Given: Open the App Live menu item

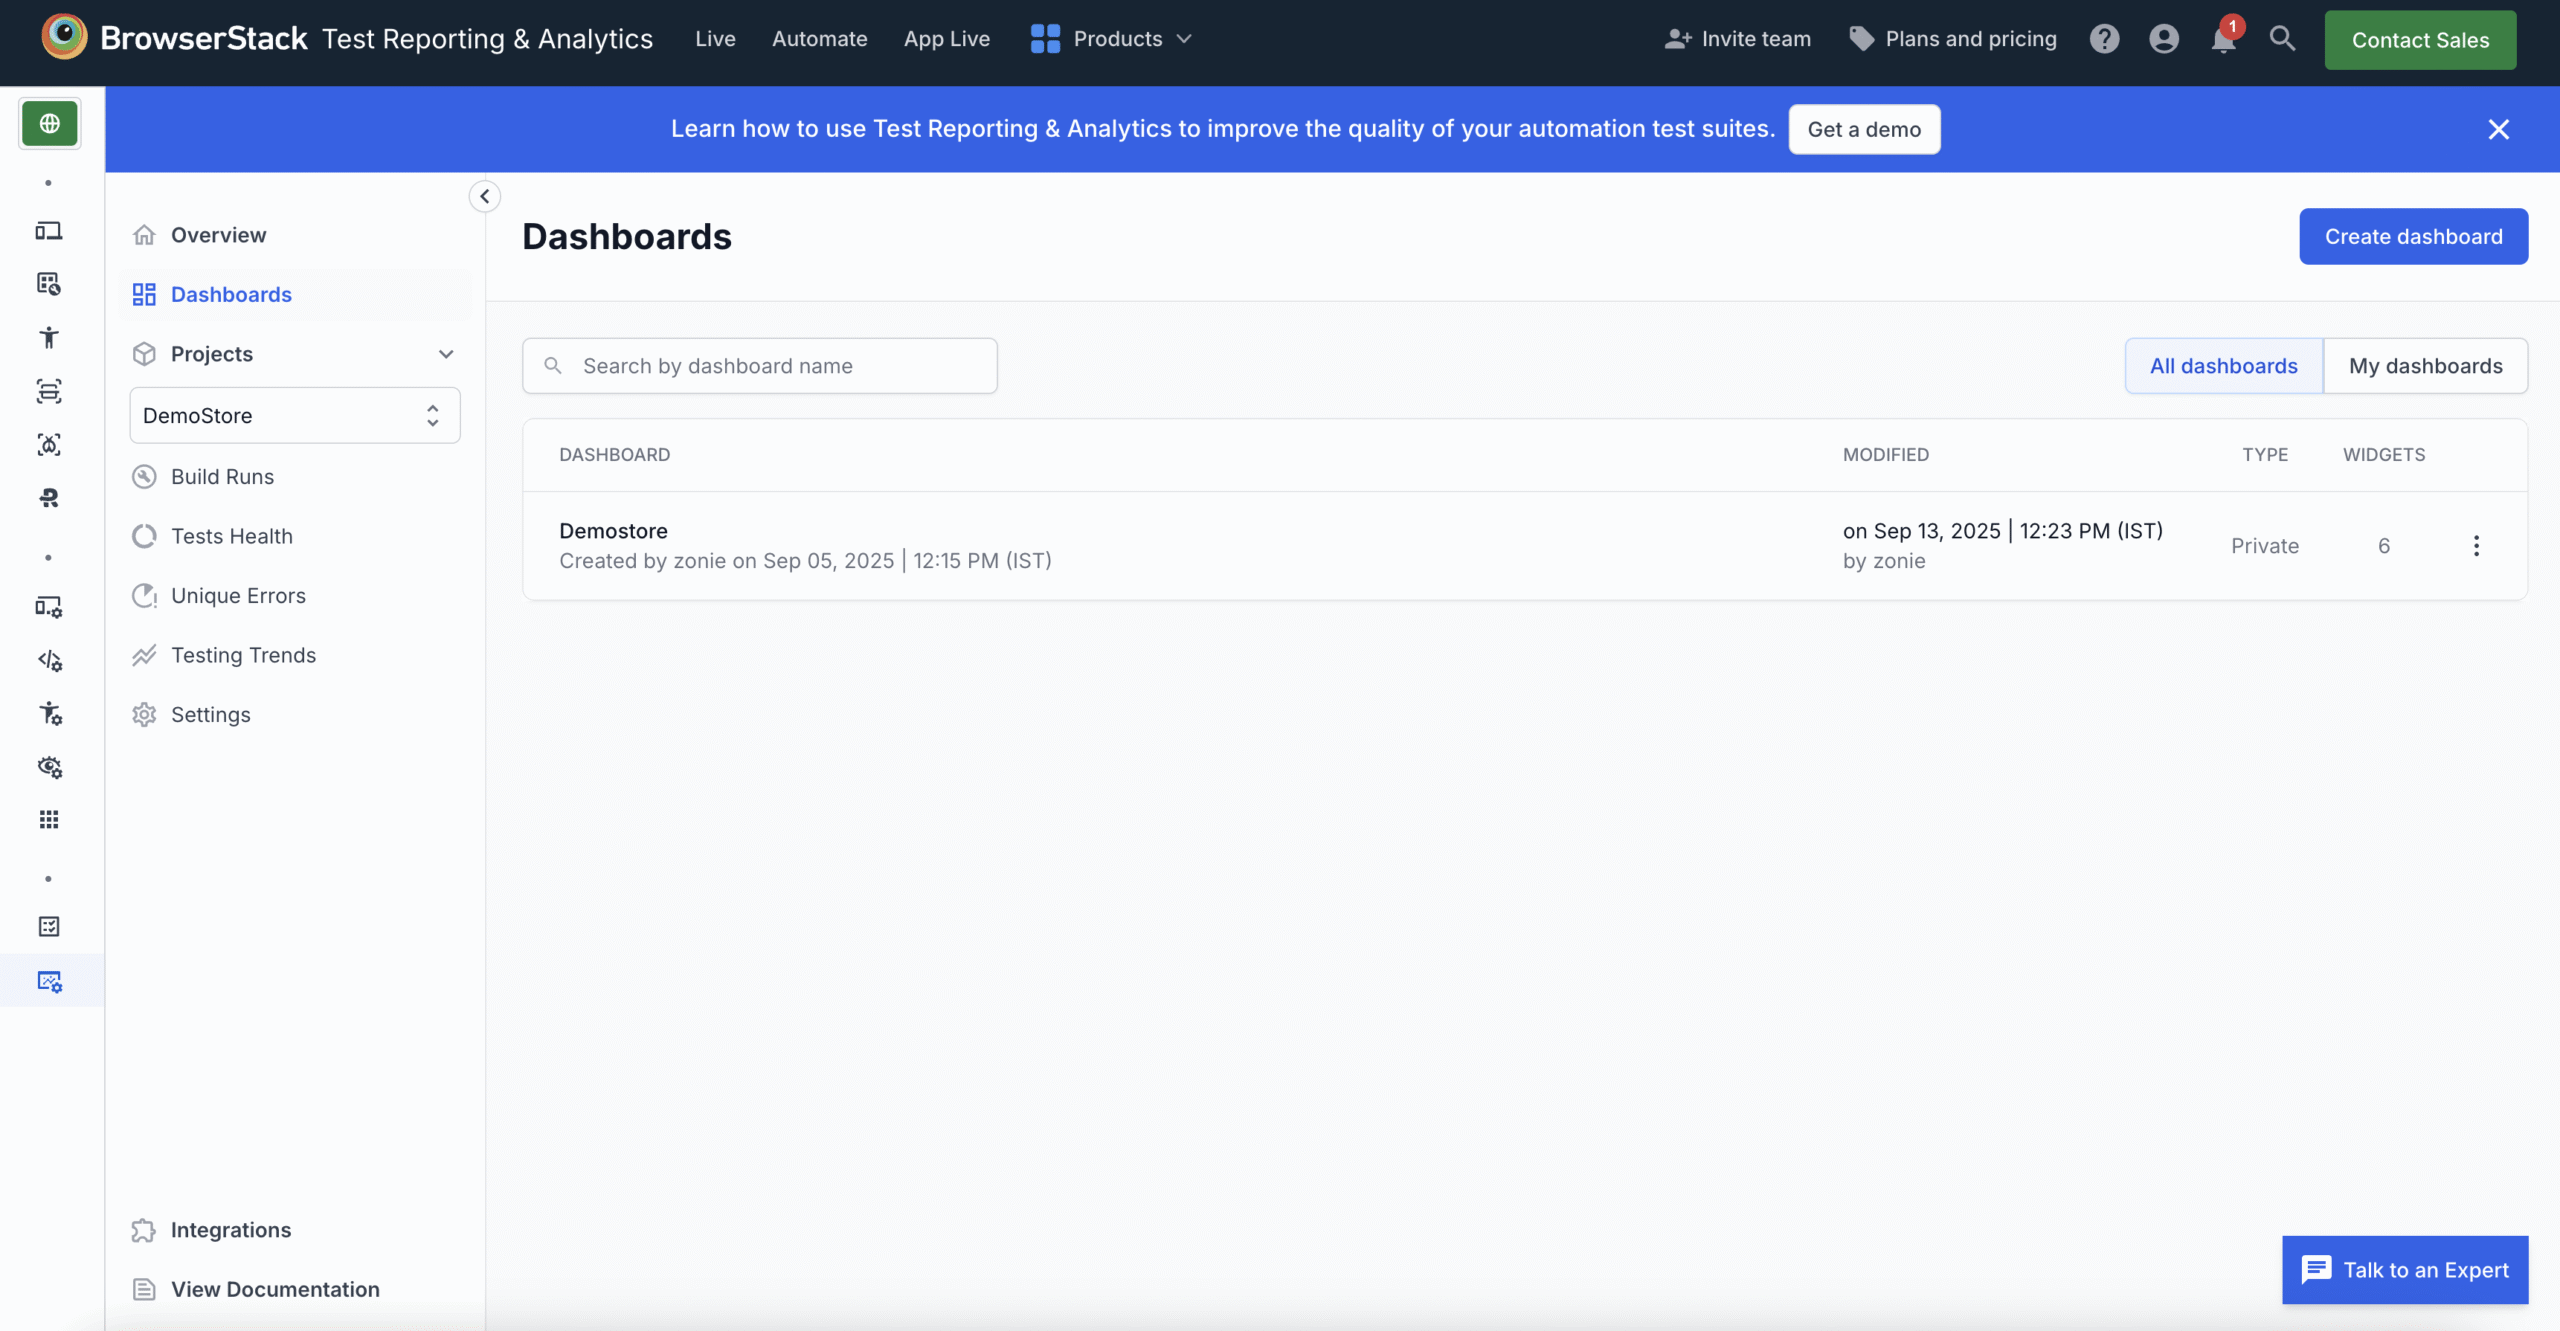Looking at the screenshot, I should pyautogui.click(x=946, y=39).
